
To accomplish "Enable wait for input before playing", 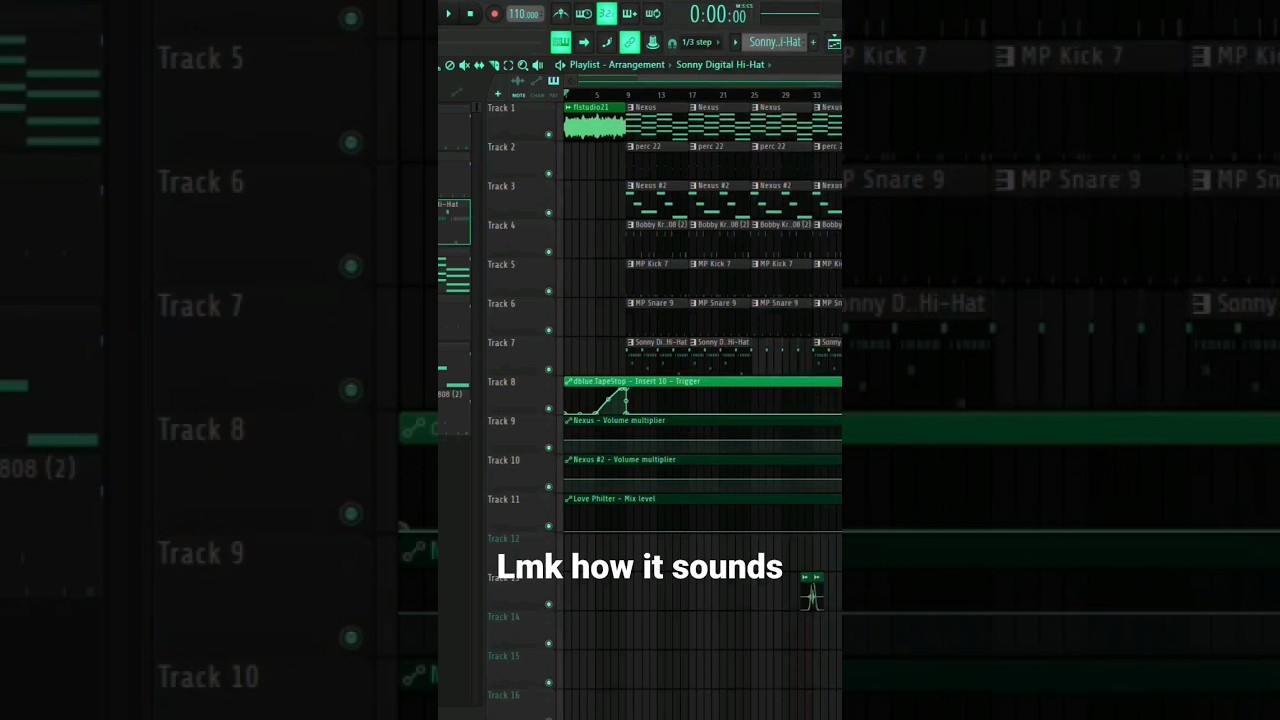I will pos(583,14).
